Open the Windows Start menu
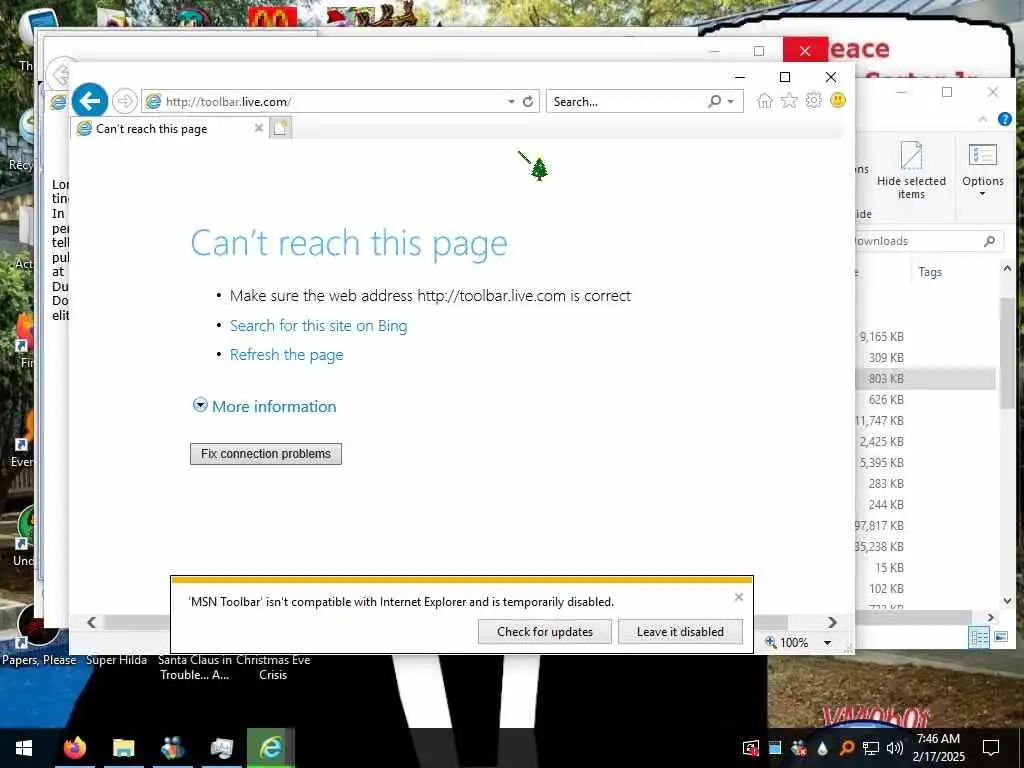The height and width of the screenshot is (768, 1024). click(24, 748)
